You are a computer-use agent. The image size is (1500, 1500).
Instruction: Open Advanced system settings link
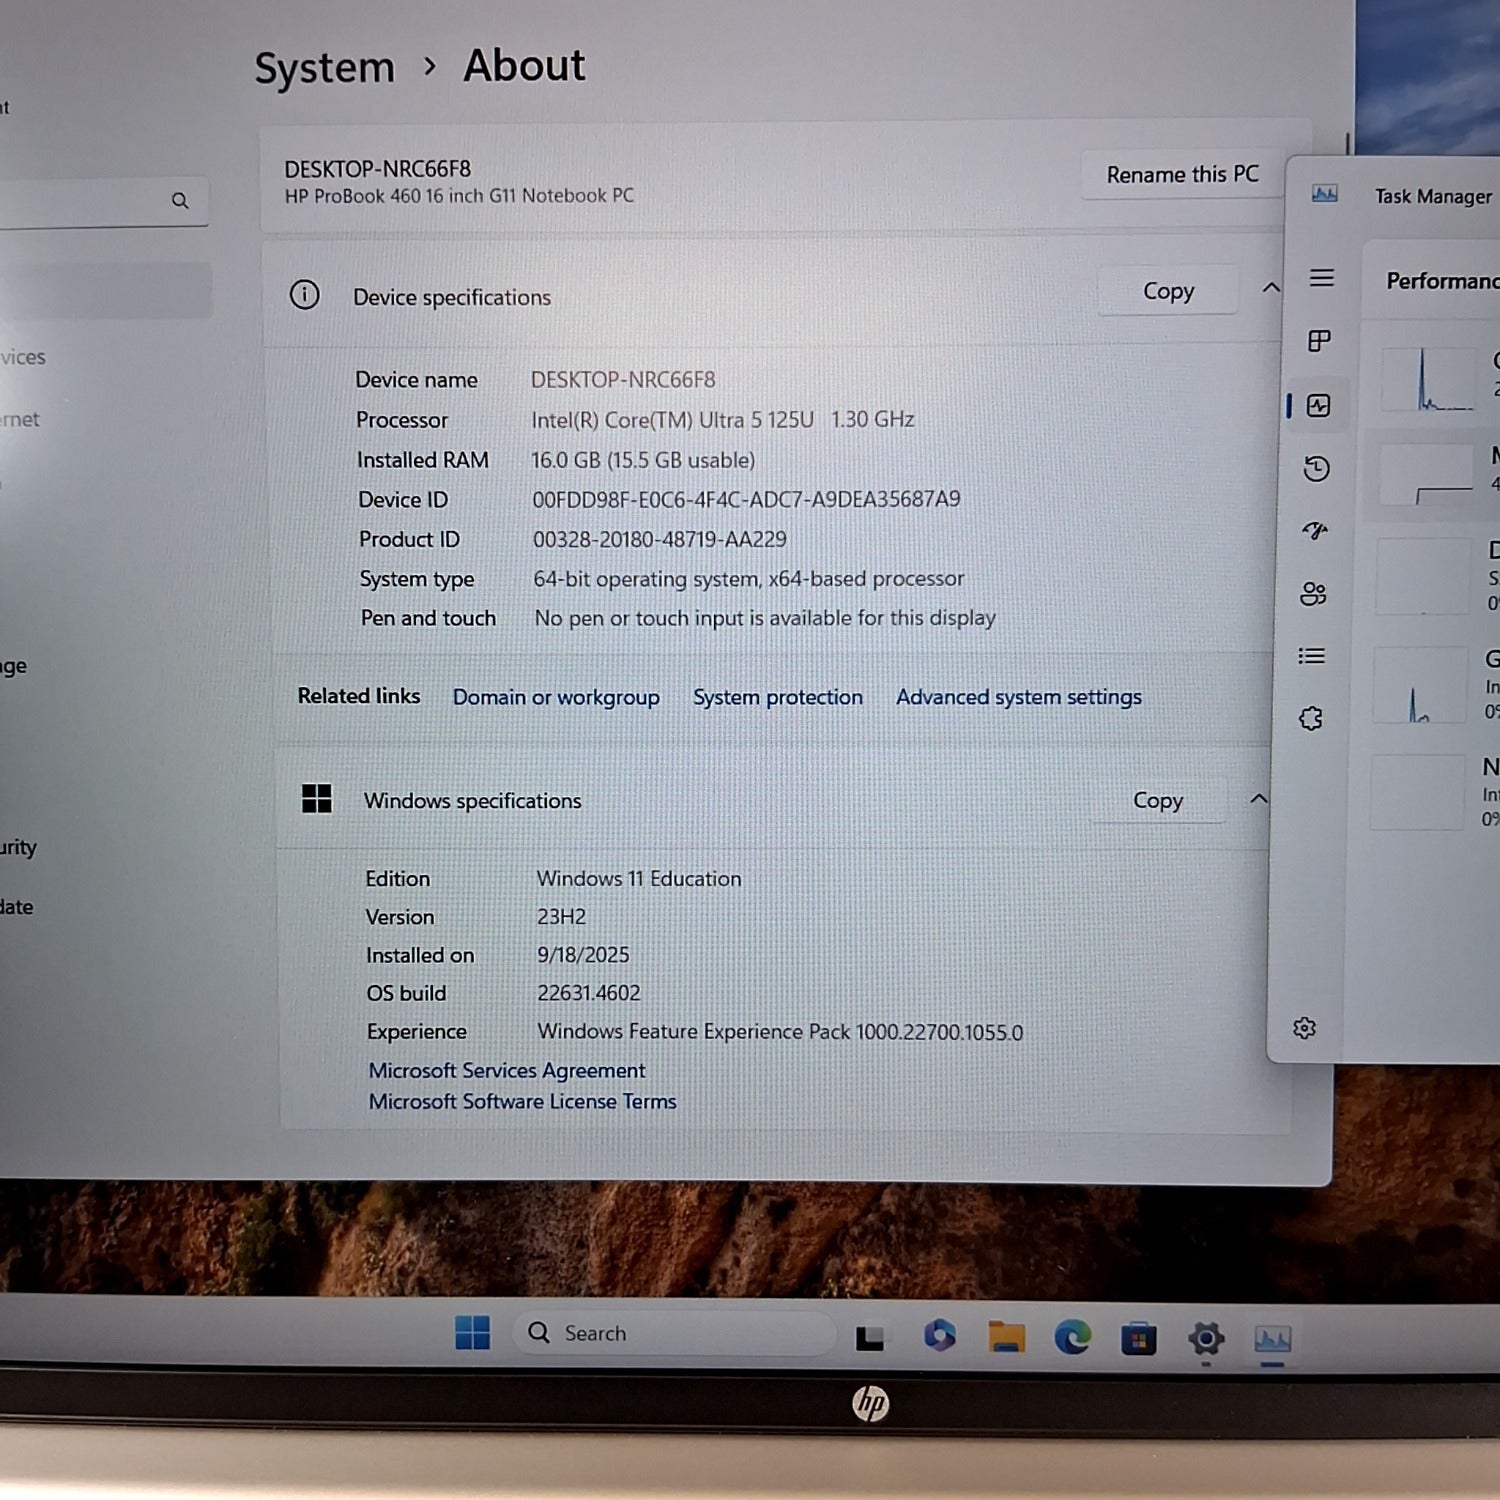(x=1018, y=697)
